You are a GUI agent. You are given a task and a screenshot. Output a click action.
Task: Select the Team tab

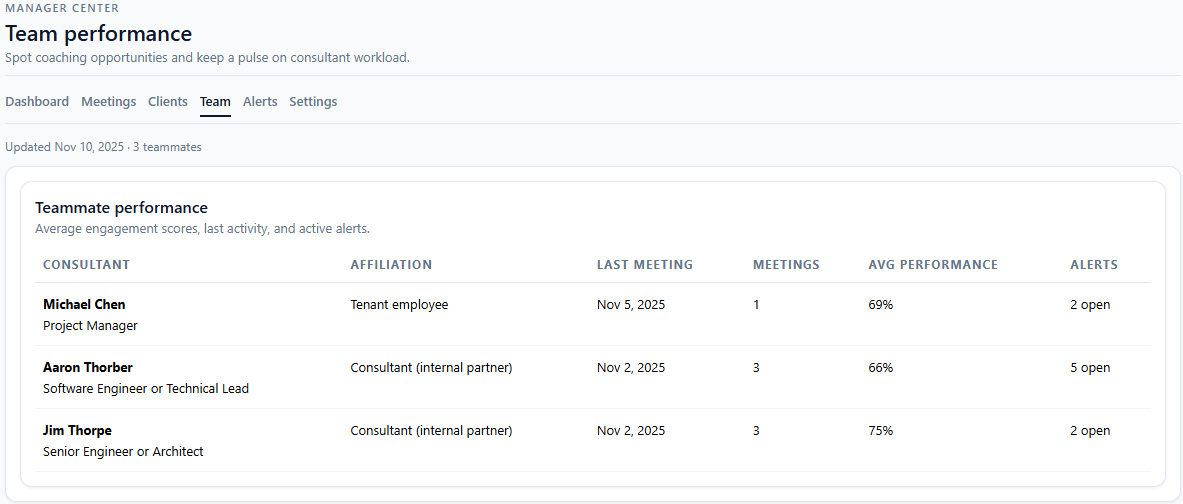click(215, 102)
